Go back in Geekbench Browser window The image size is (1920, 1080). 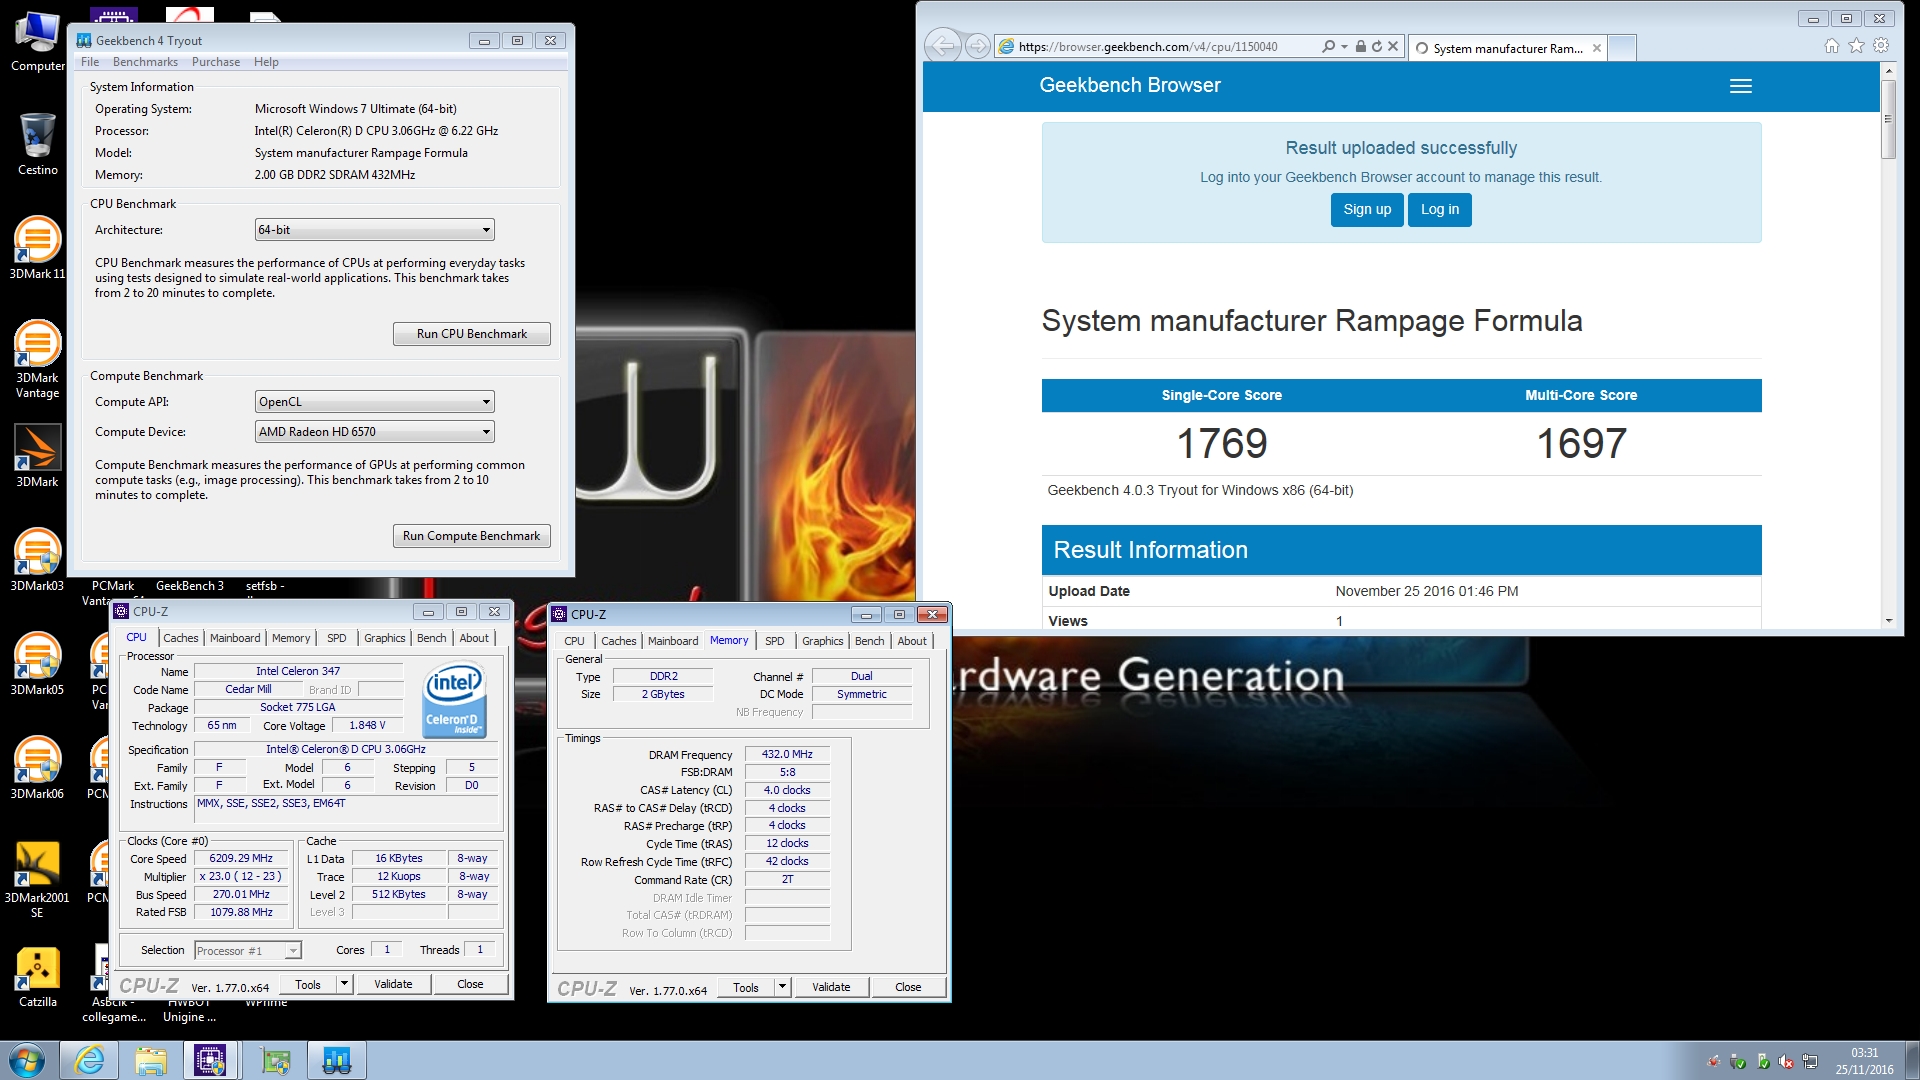coord(942,46)
